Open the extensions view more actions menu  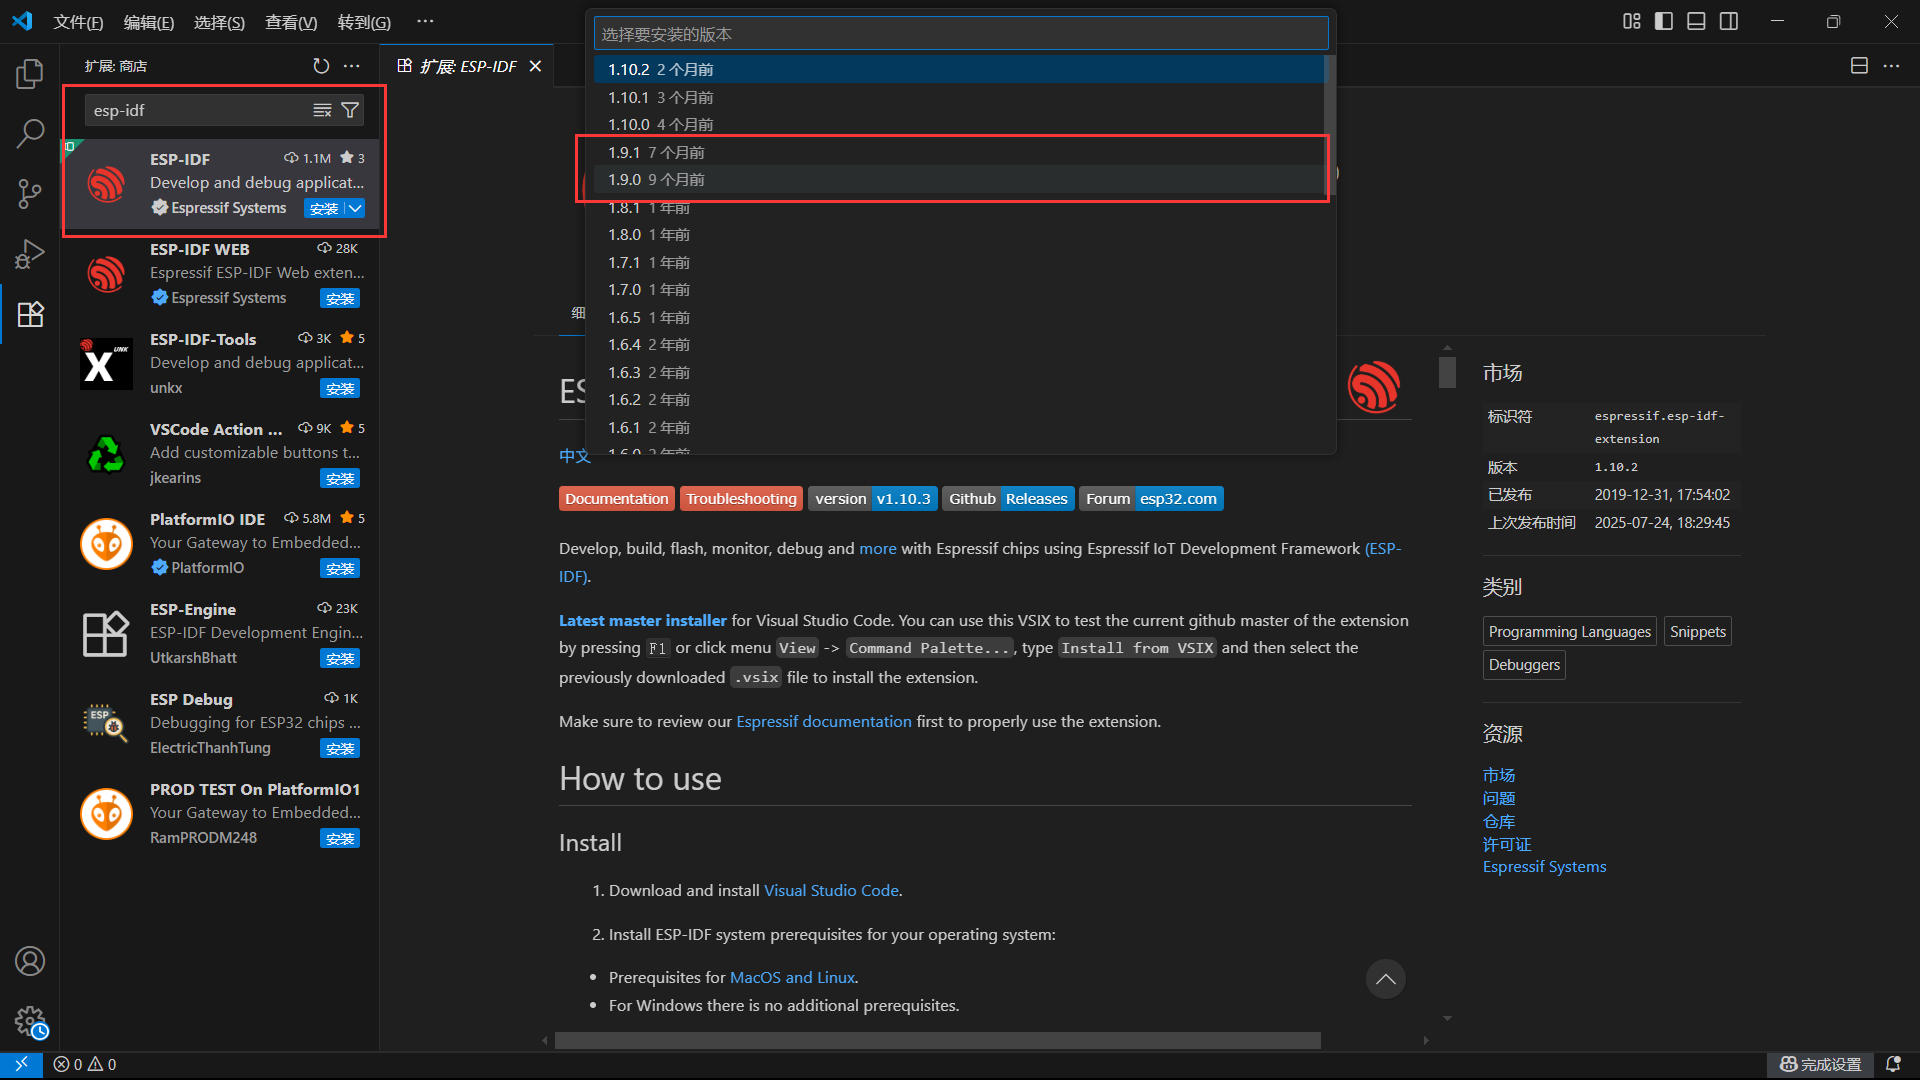tap(352, 66)
